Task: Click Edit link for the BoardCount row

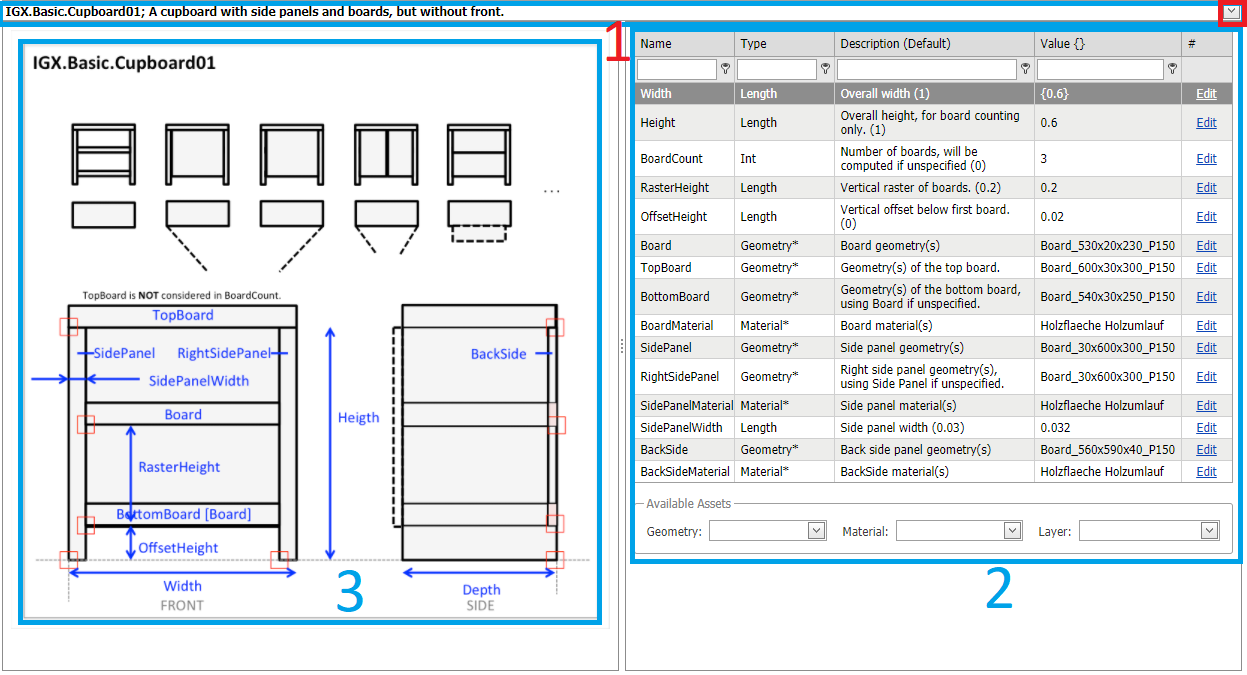Action: tap(1206, 159)
